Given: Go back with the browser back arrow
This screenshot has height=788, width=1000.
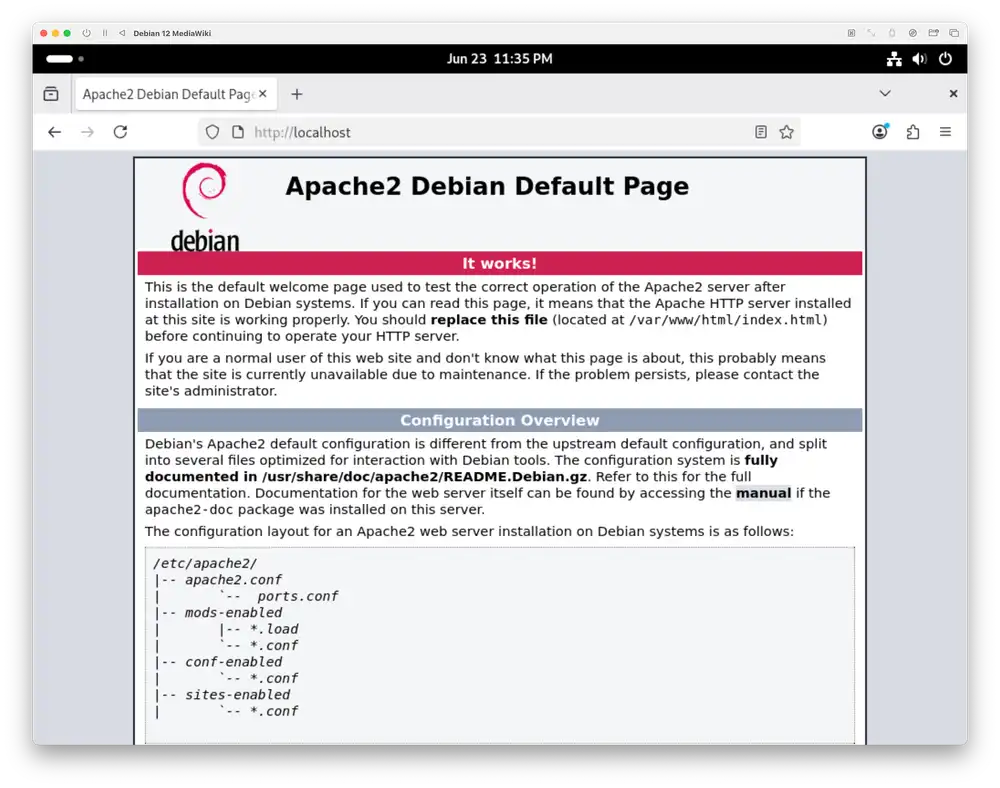Looking at the screenshot, I should (55, 132).
